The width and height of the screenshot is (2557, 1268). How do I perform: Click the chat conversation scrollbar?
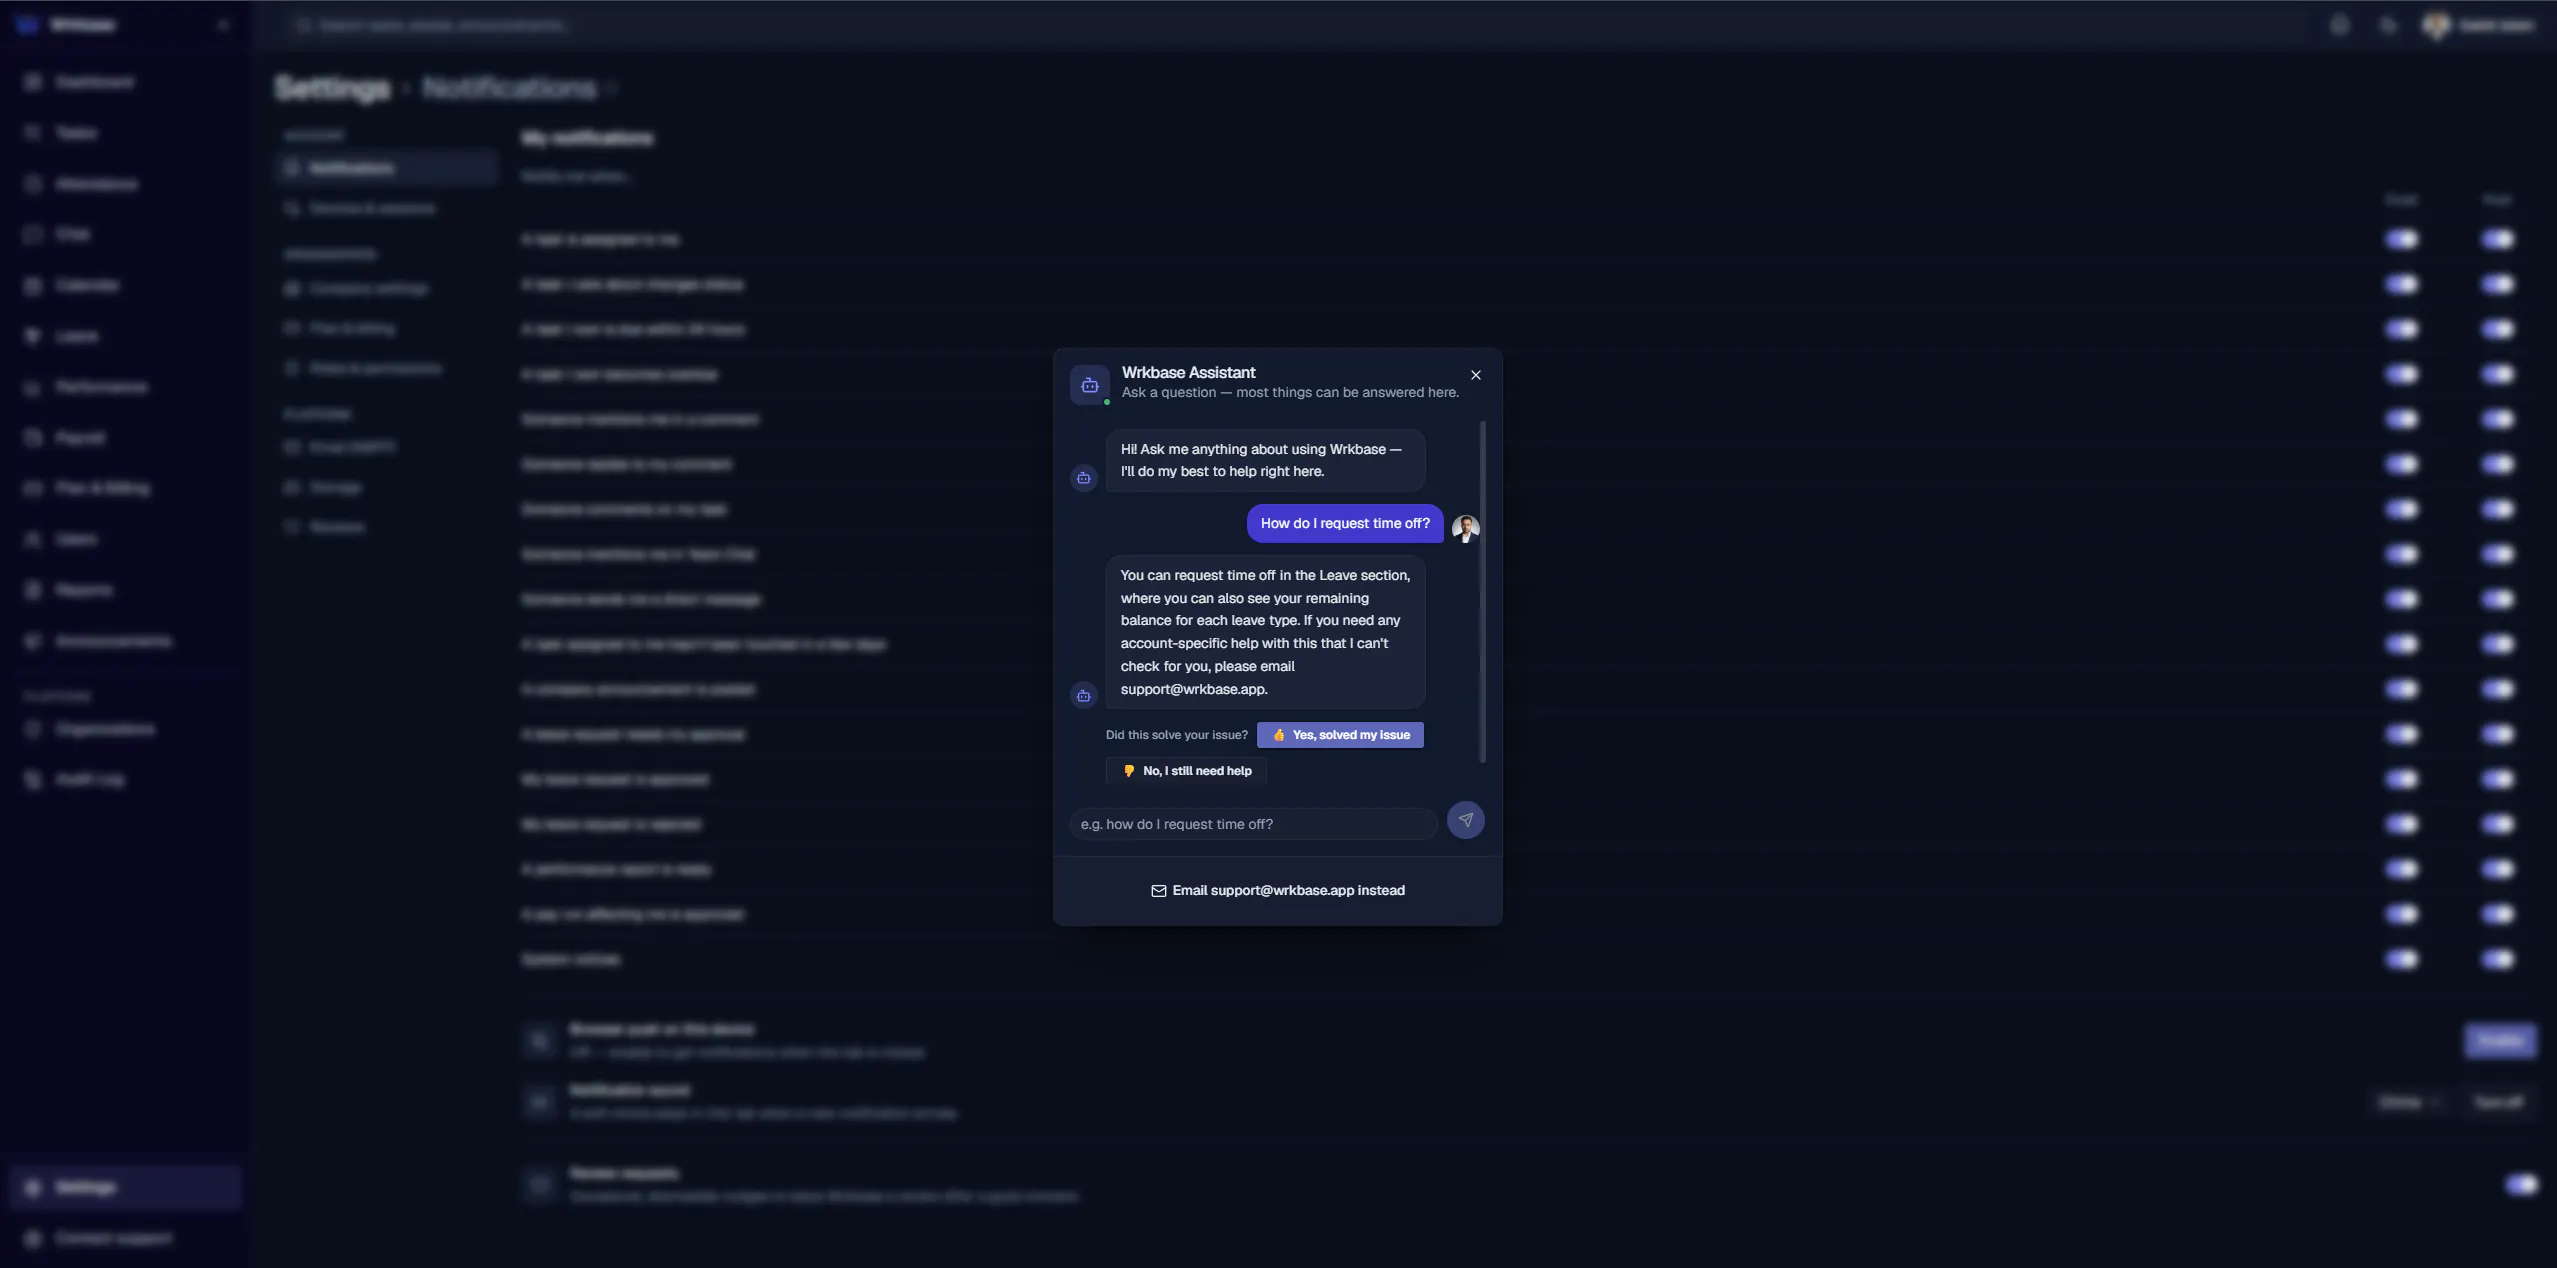point(1483,592)
